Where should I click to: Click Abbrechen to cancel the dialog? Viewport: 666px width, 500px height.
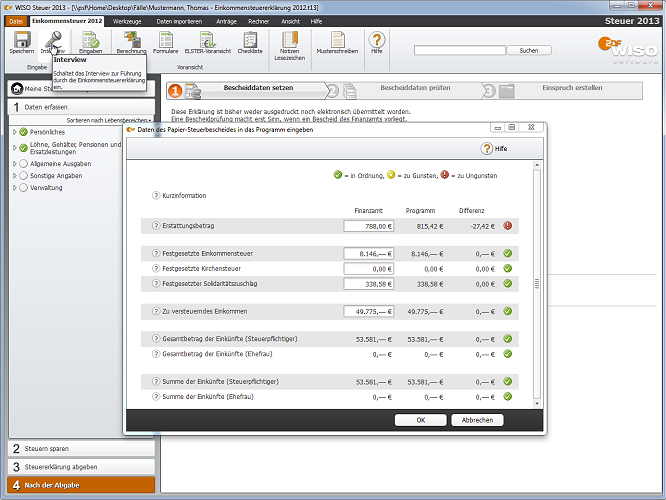(x=477, y=420)
